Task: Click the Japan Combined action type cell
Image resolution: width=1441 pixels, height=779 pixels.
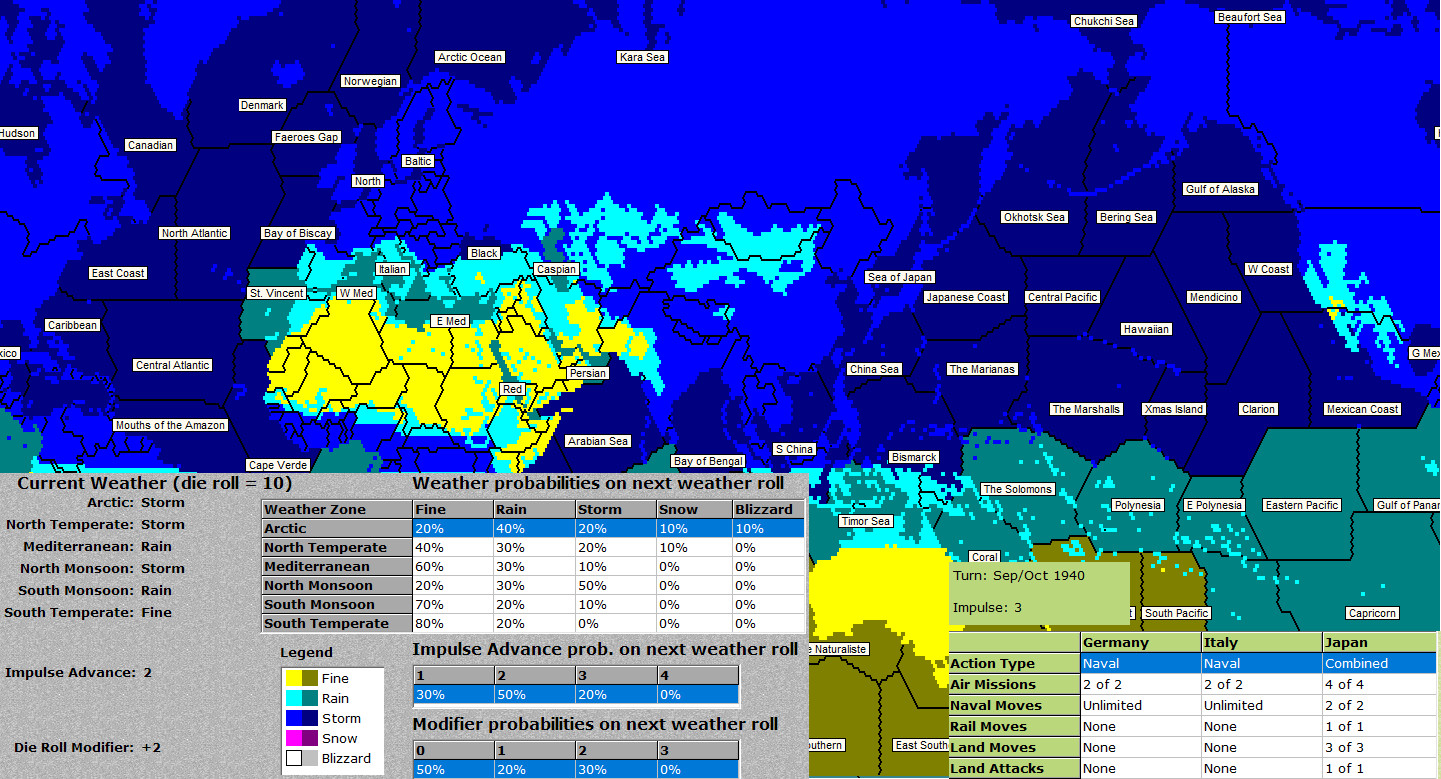Action: (1379, 663)
